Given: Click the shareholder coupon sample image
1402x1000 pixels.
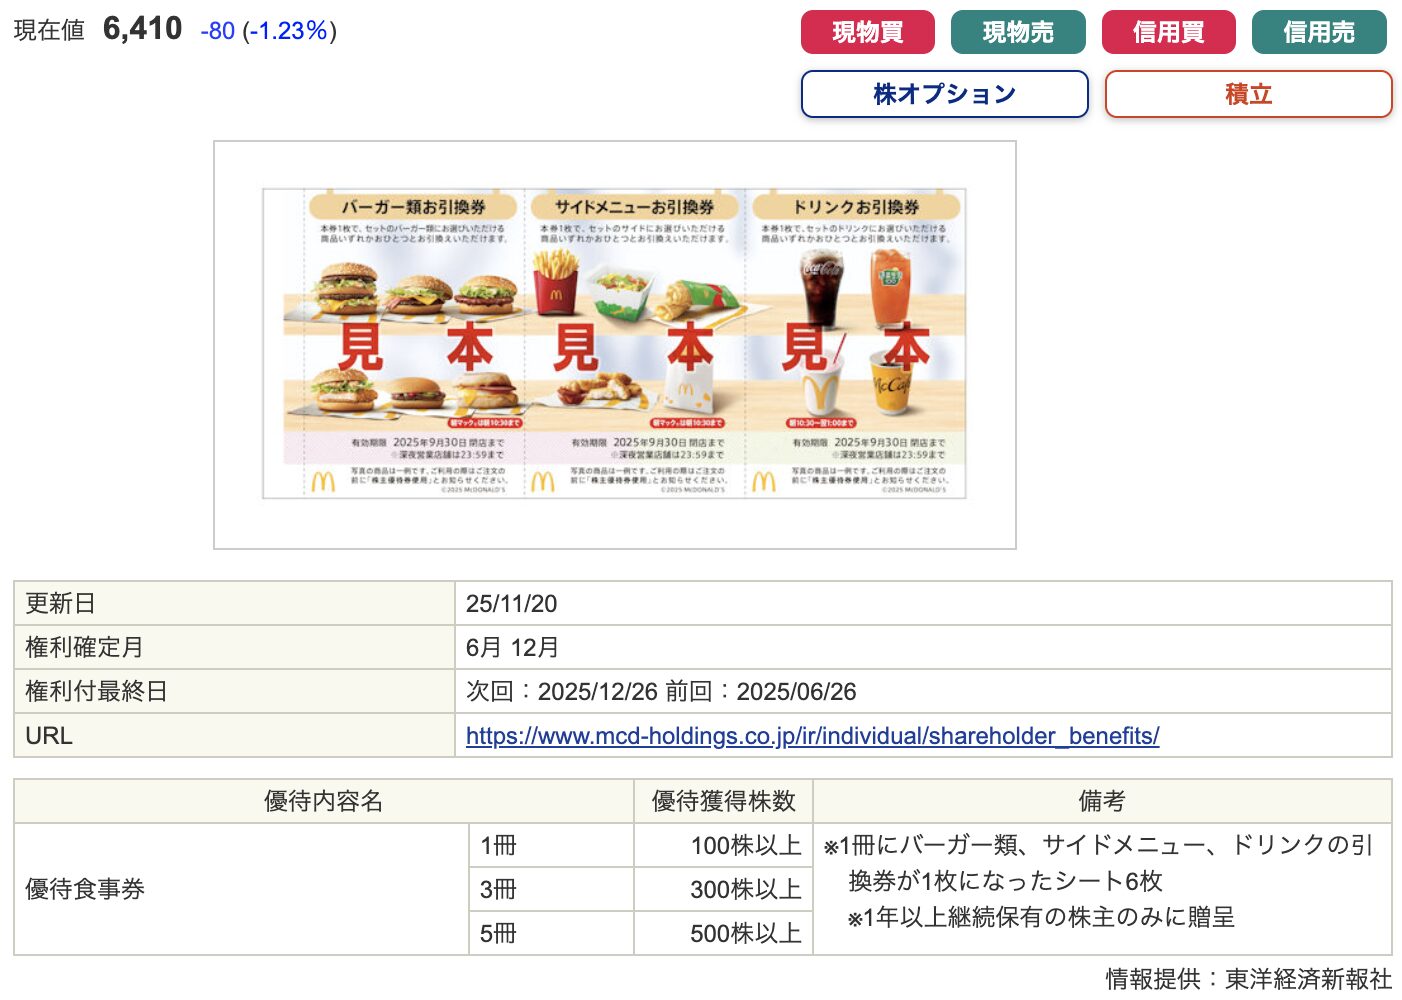Looking at the screenshot, I should coord(614,344).
